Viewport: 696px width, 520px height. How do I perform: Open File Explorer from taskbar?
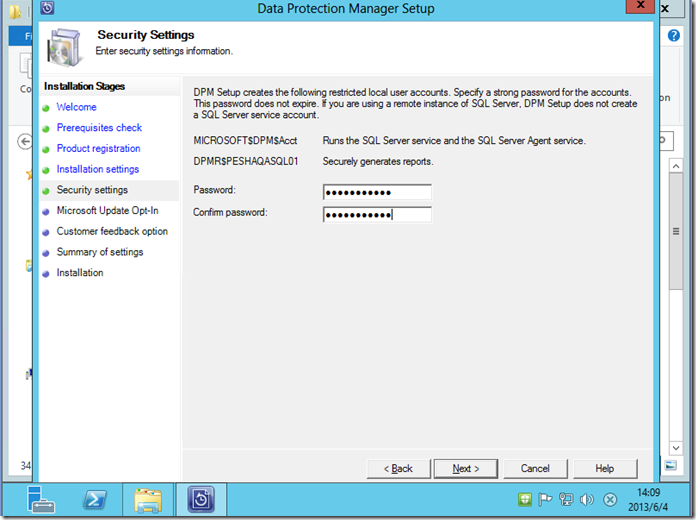(x=148, y=500)
